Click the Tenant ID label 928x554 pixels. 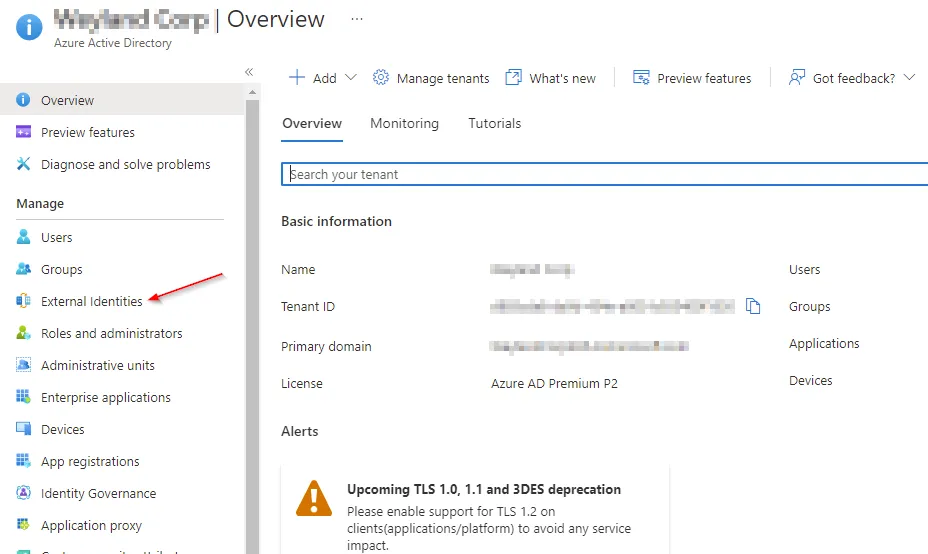[x=308, y=306]
